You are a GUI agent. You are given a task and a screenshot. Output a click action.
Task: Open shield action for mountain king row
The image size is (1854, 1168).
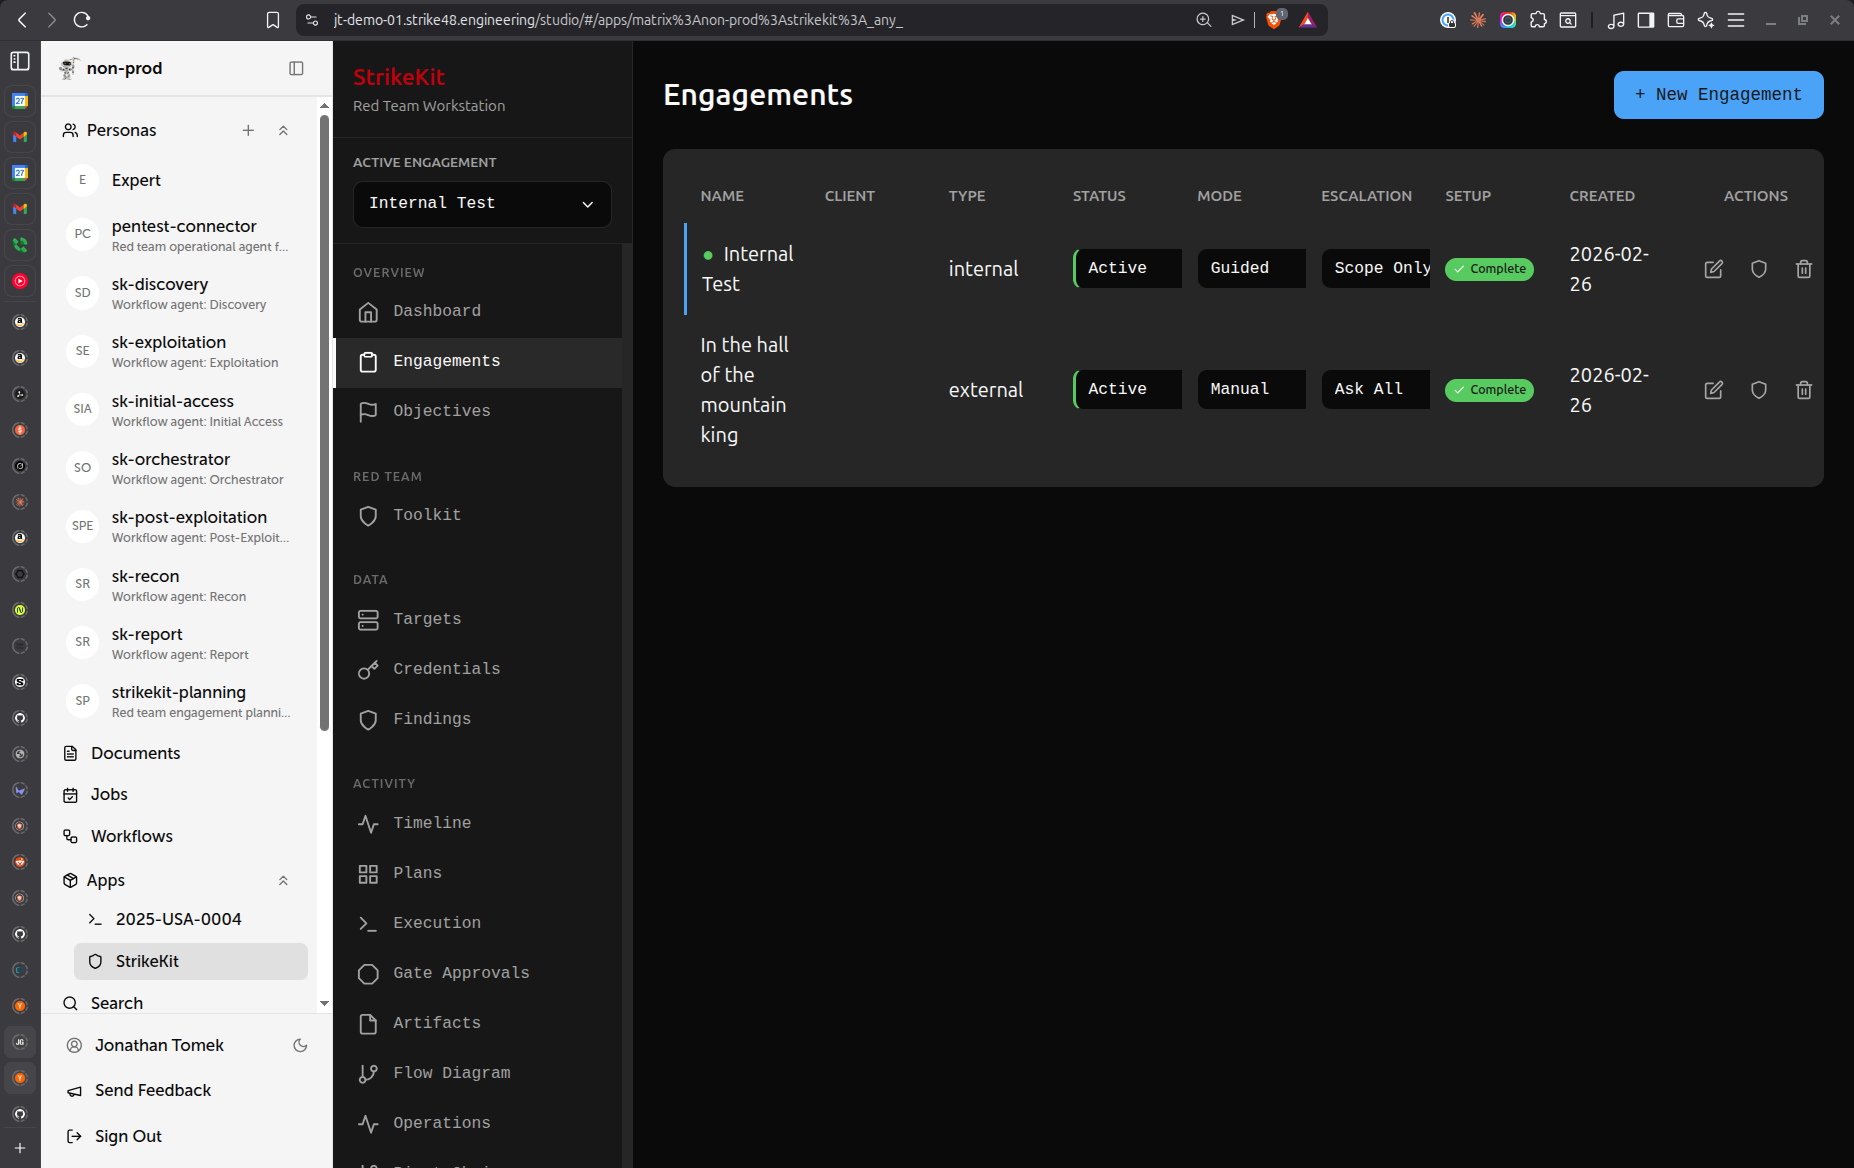coord(1758,390)
